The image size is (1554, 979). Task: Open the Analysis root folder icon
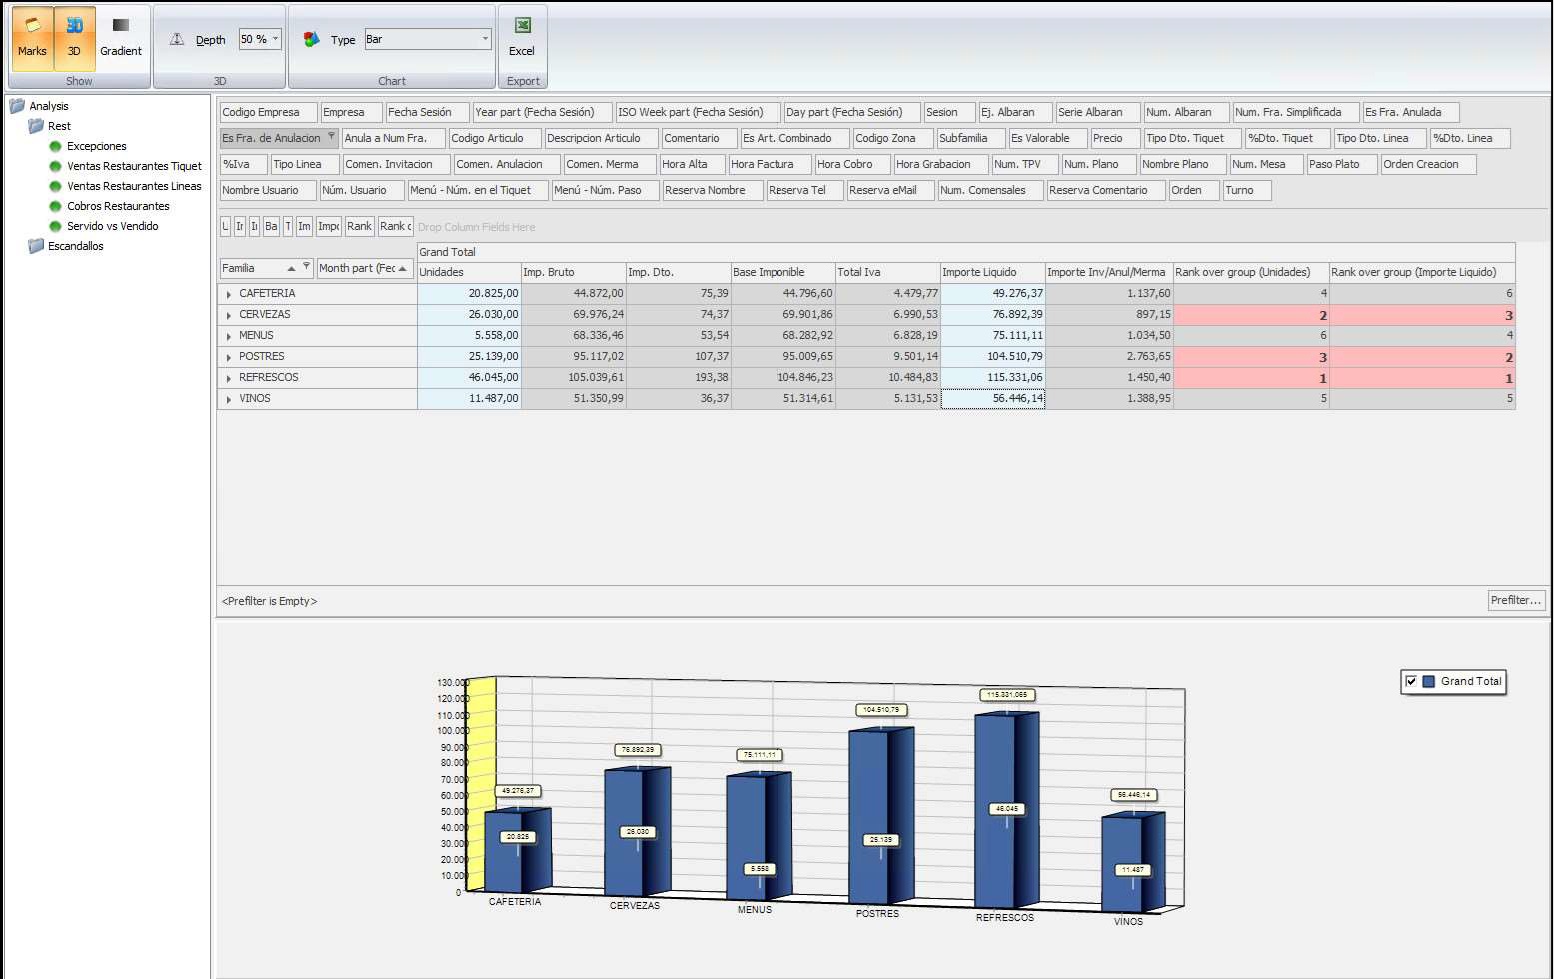(x=17, y=106)
